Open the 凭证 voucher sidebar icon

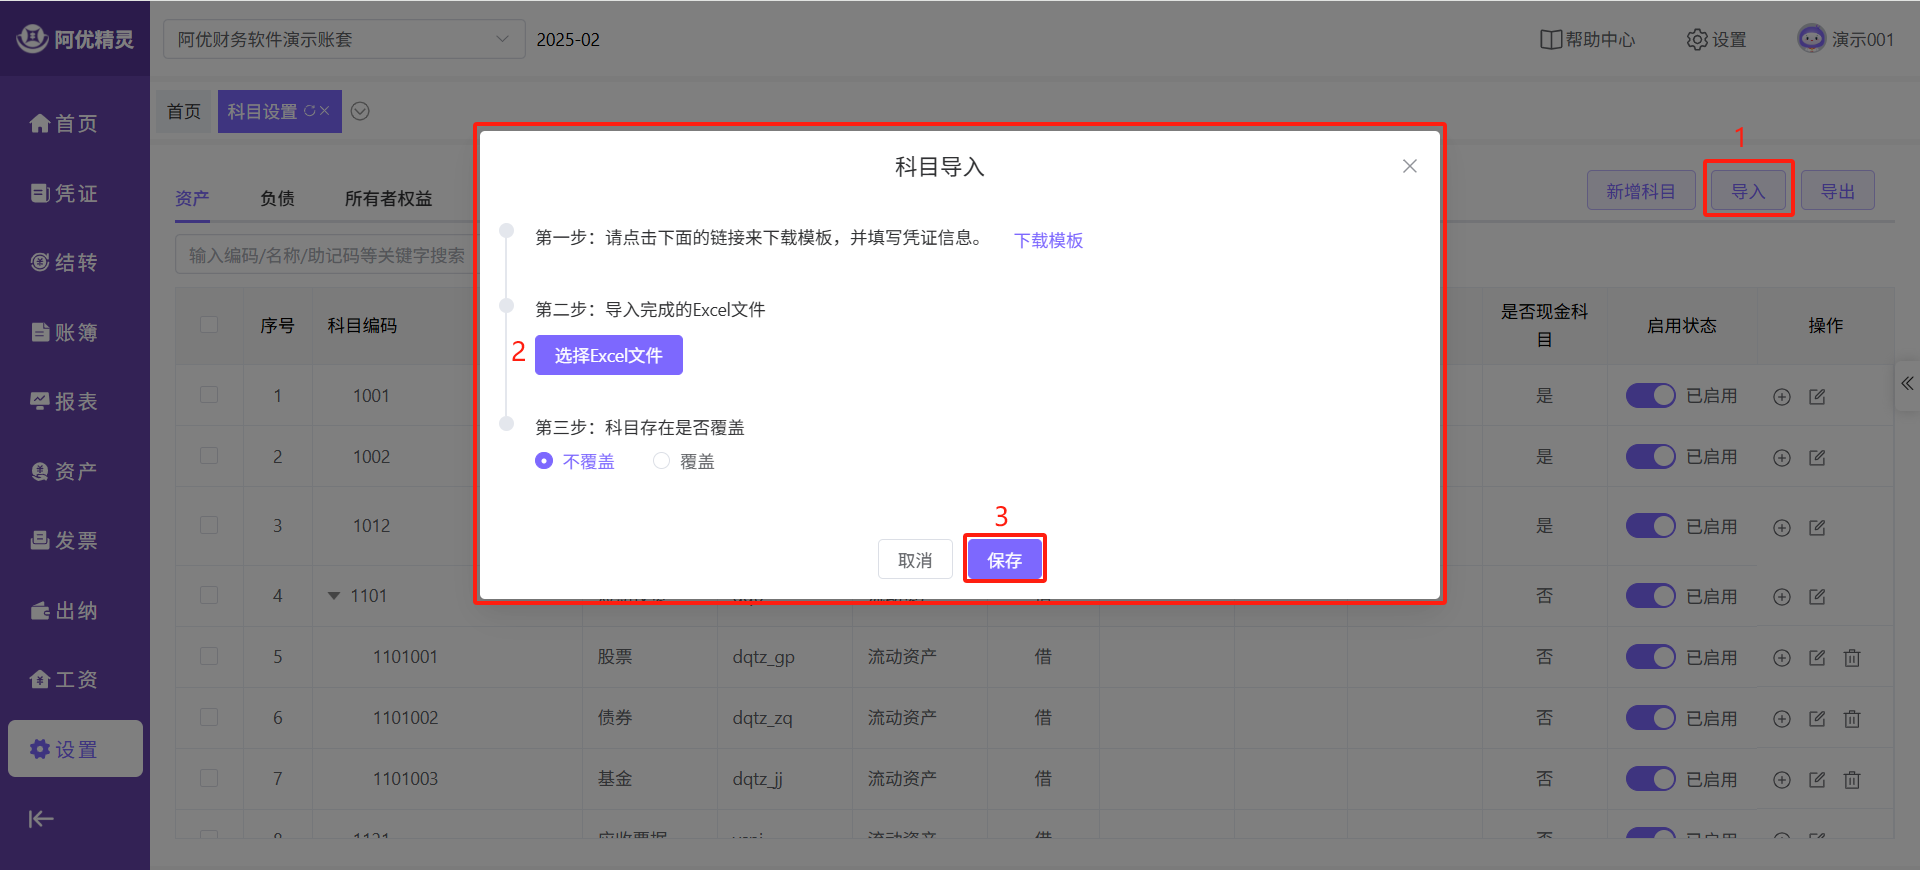pos(40,193)
